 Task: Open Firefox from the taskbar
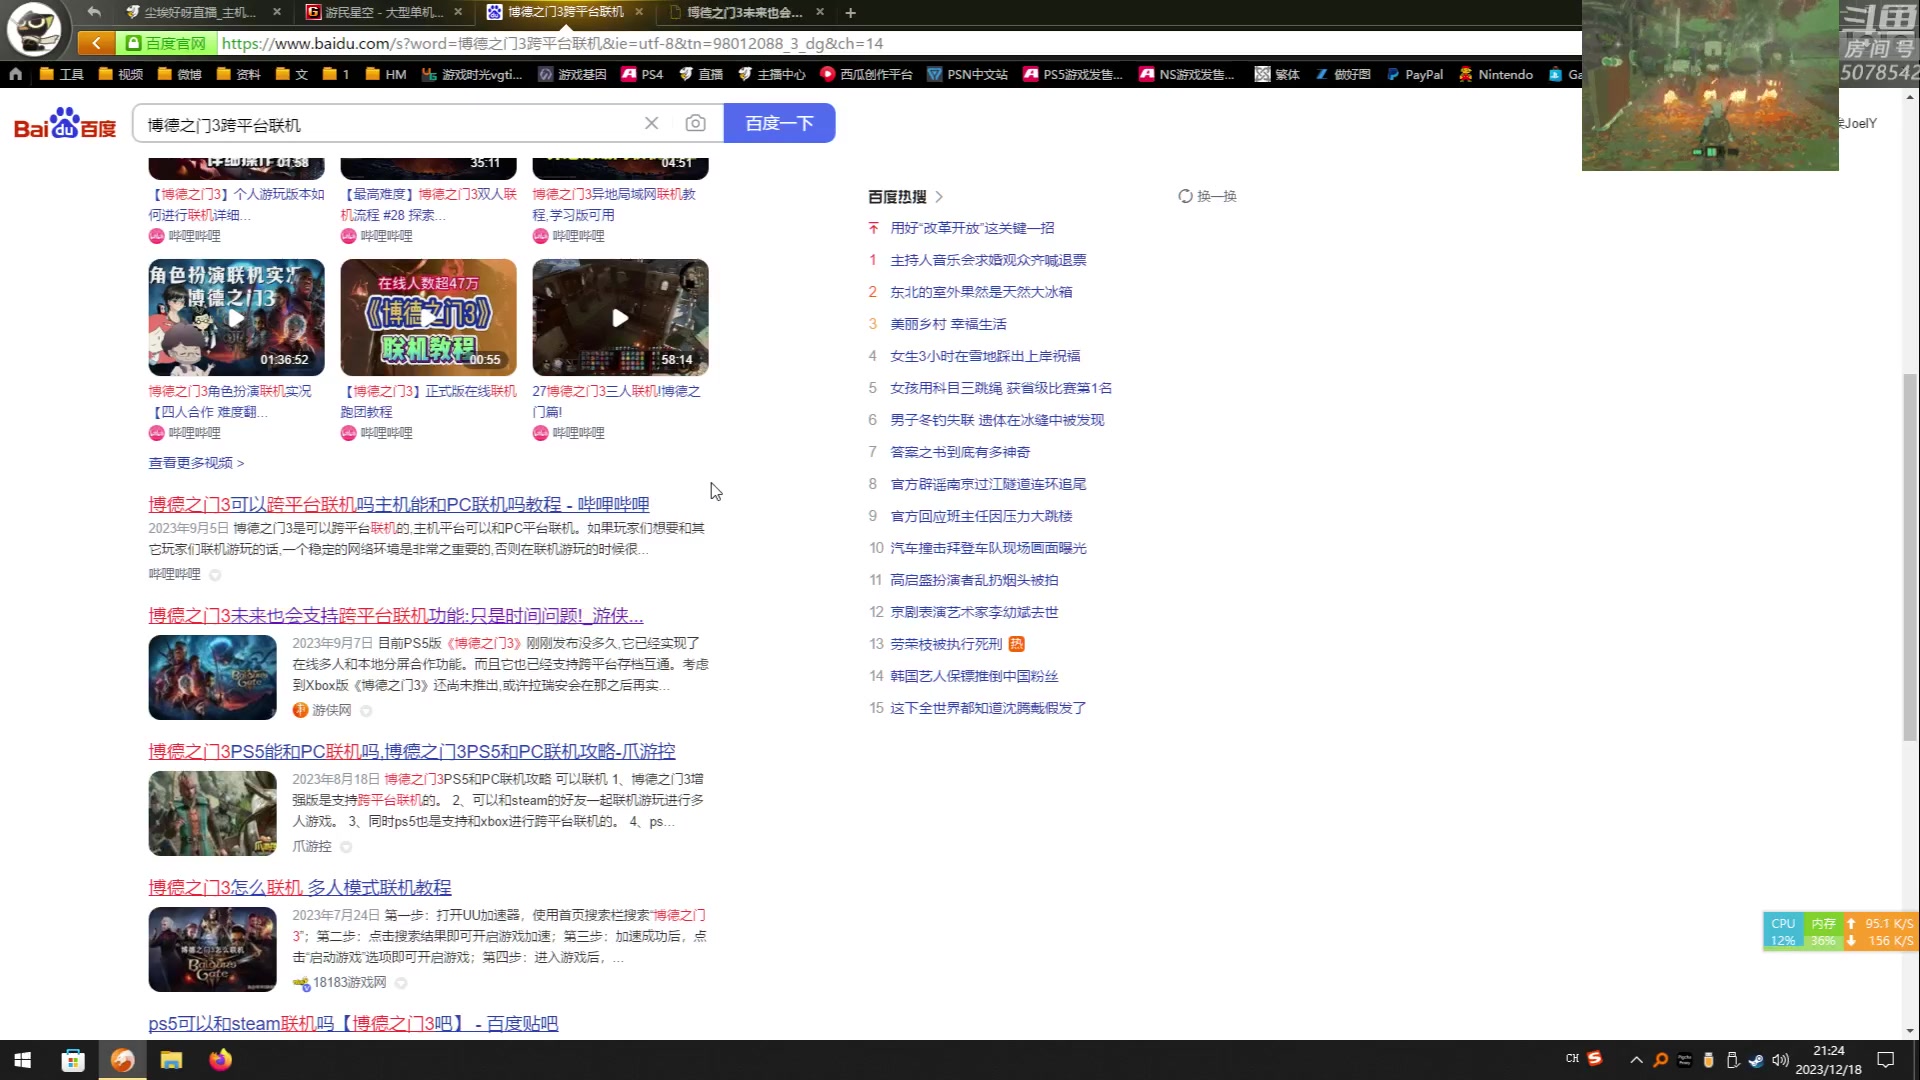click(x=220, y=1060)
